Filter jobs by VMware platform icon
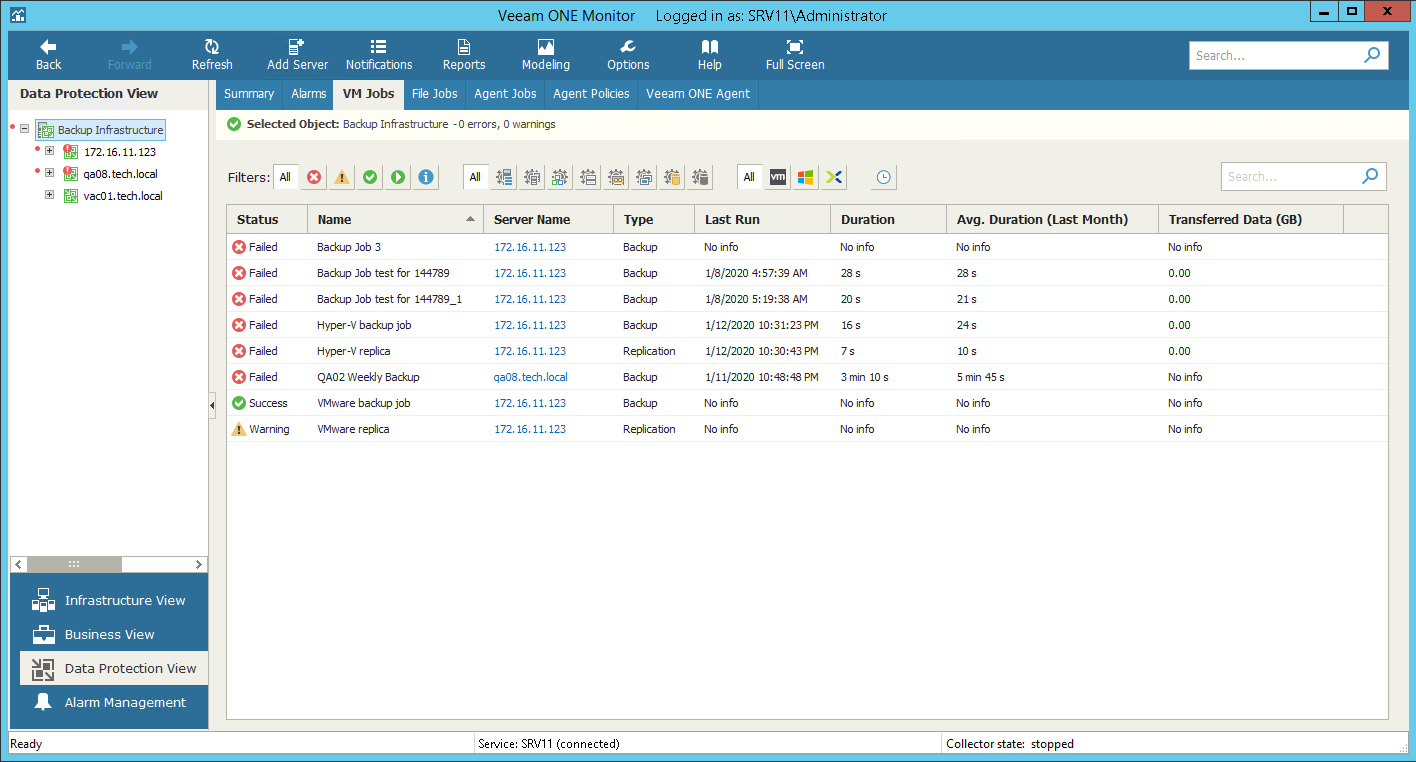The width and height of the screenshot is (1416, 762). 777,177
